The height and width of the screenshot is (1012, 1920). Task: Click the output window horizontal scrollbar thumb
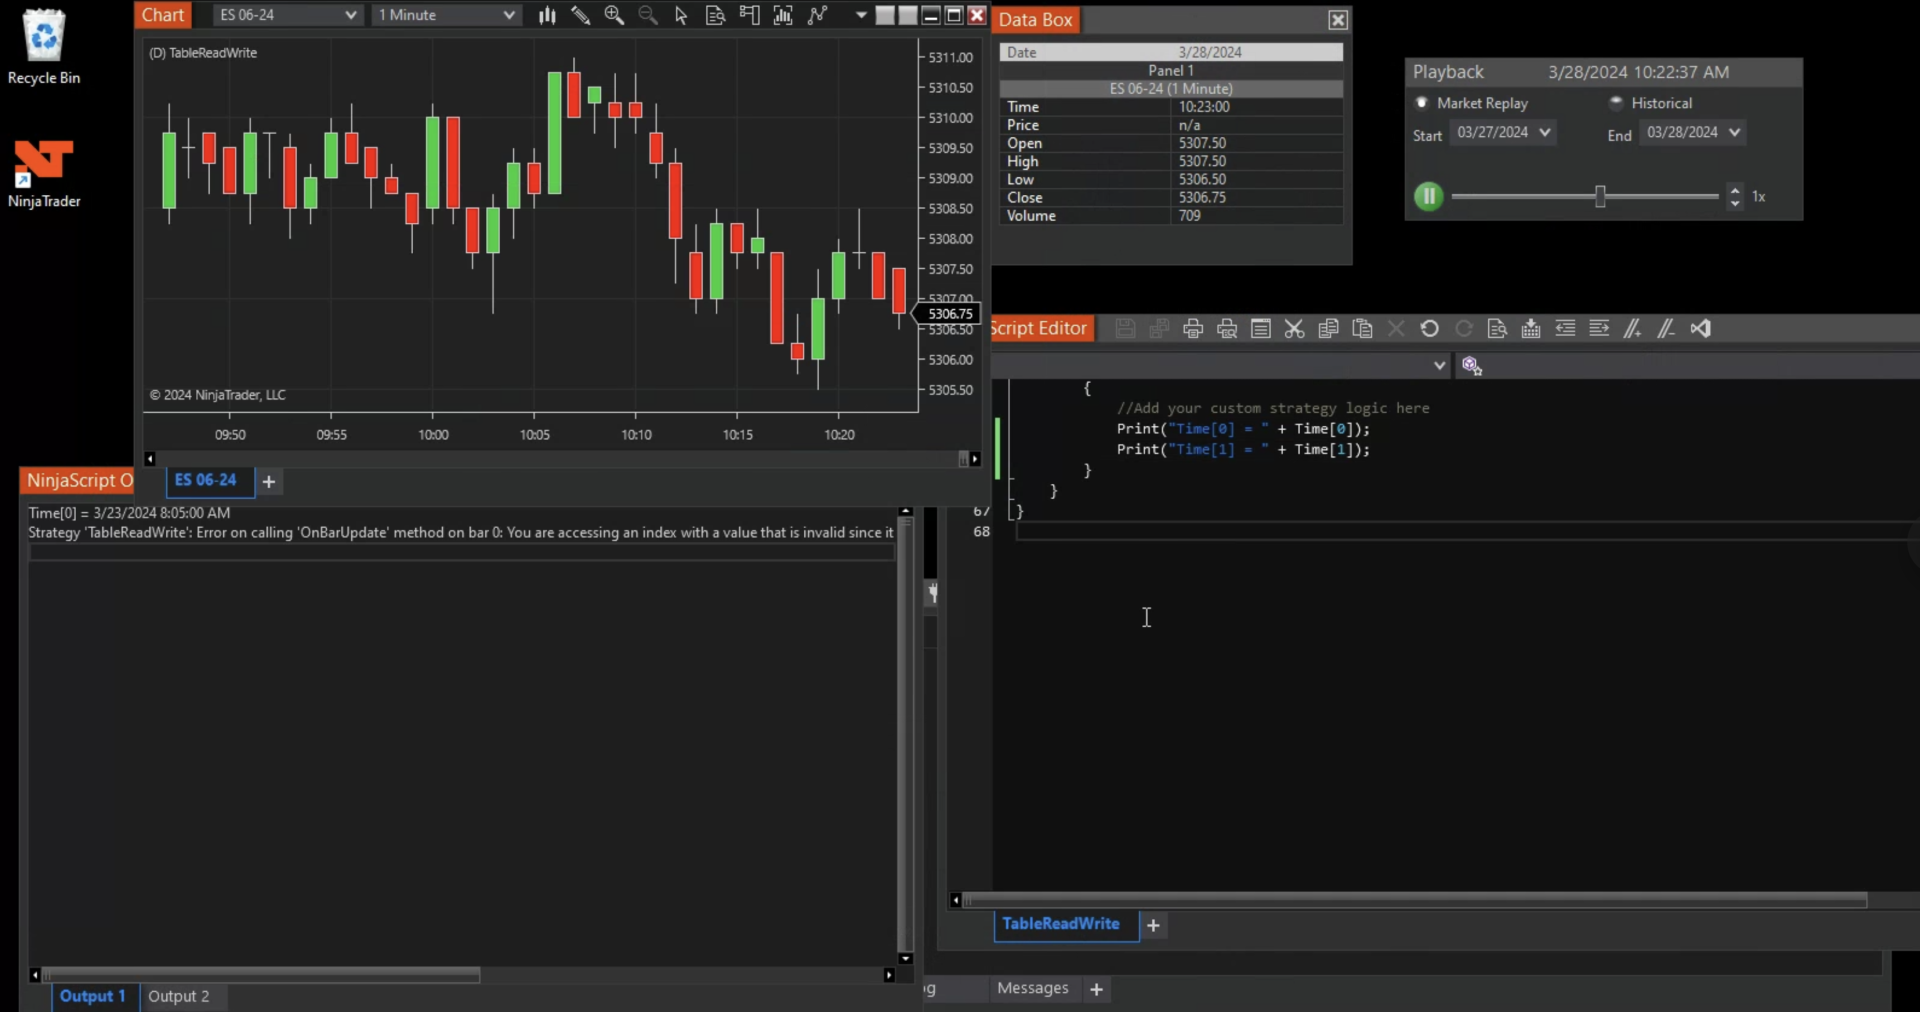click(x=260, y=974)
